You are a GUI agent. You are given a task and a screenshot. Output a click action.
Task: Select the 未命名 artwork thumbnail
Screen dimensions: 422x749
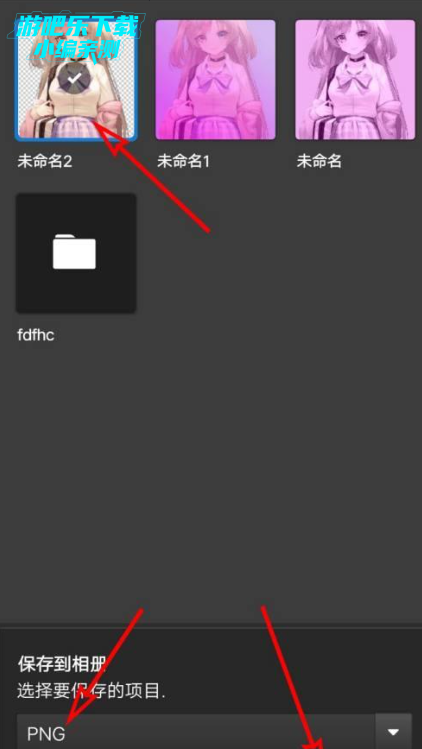355,80
